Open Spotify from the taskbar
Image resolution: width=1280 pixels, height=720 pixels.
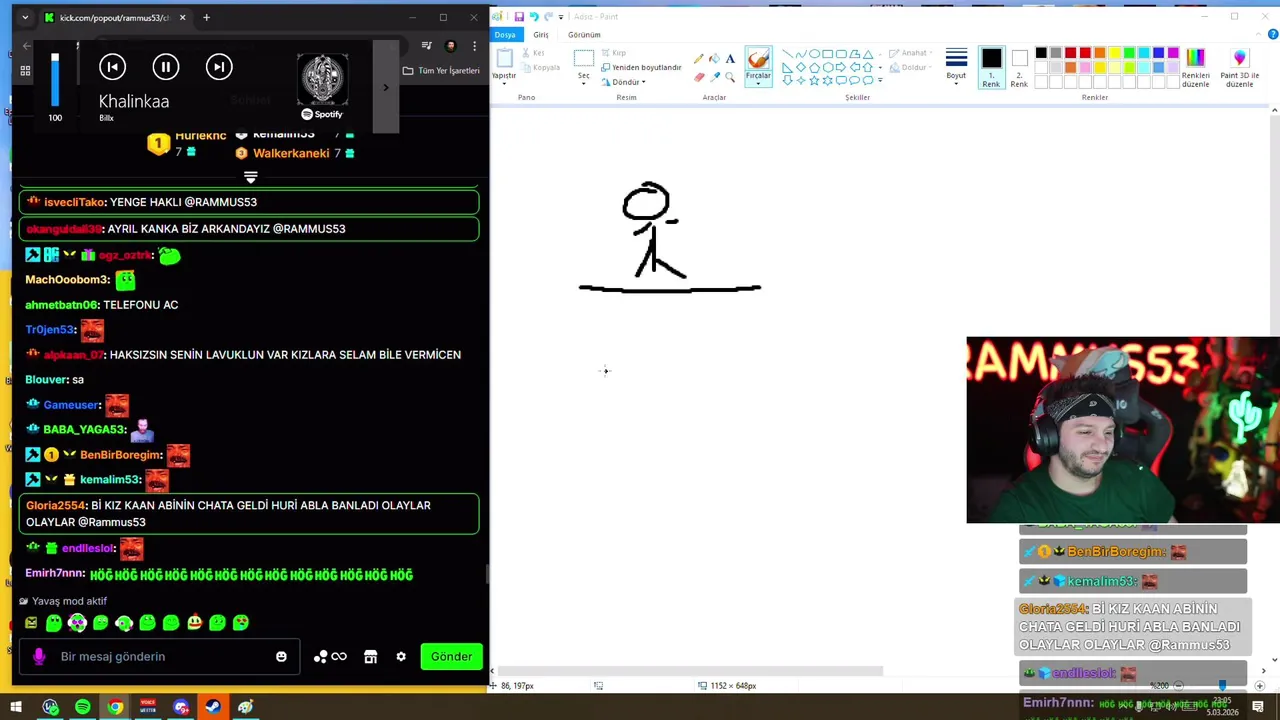click(x=83, y=707)
